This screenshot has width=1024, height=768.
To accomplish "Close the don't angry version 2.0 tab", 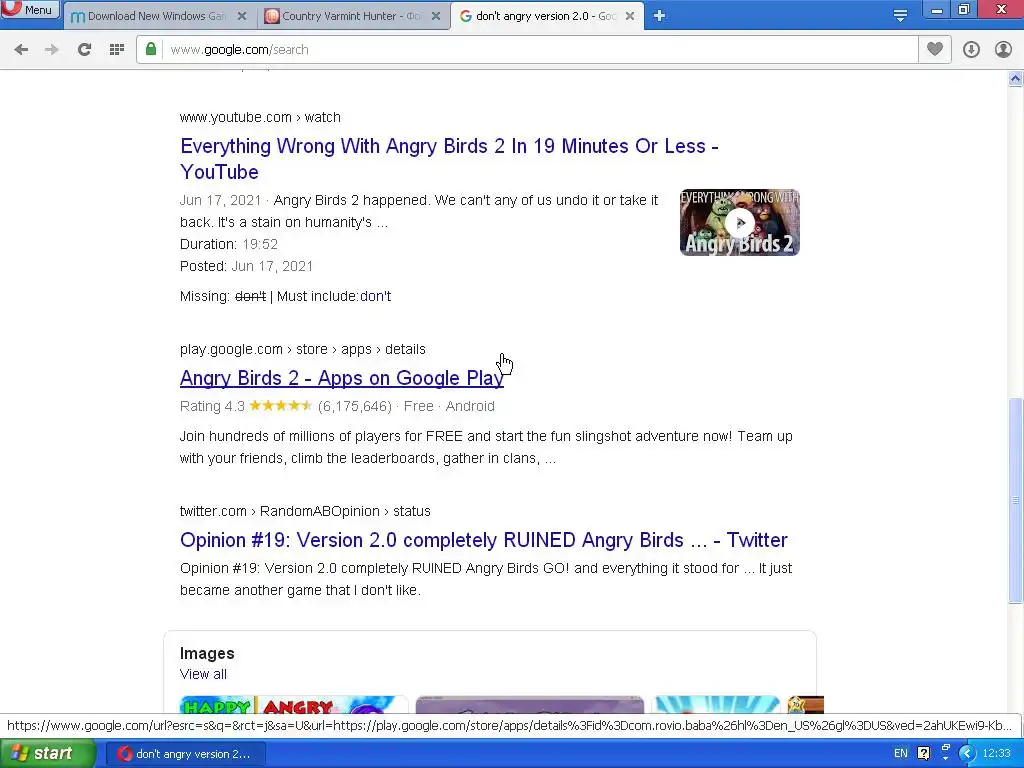I will click(x=630, y=16).
